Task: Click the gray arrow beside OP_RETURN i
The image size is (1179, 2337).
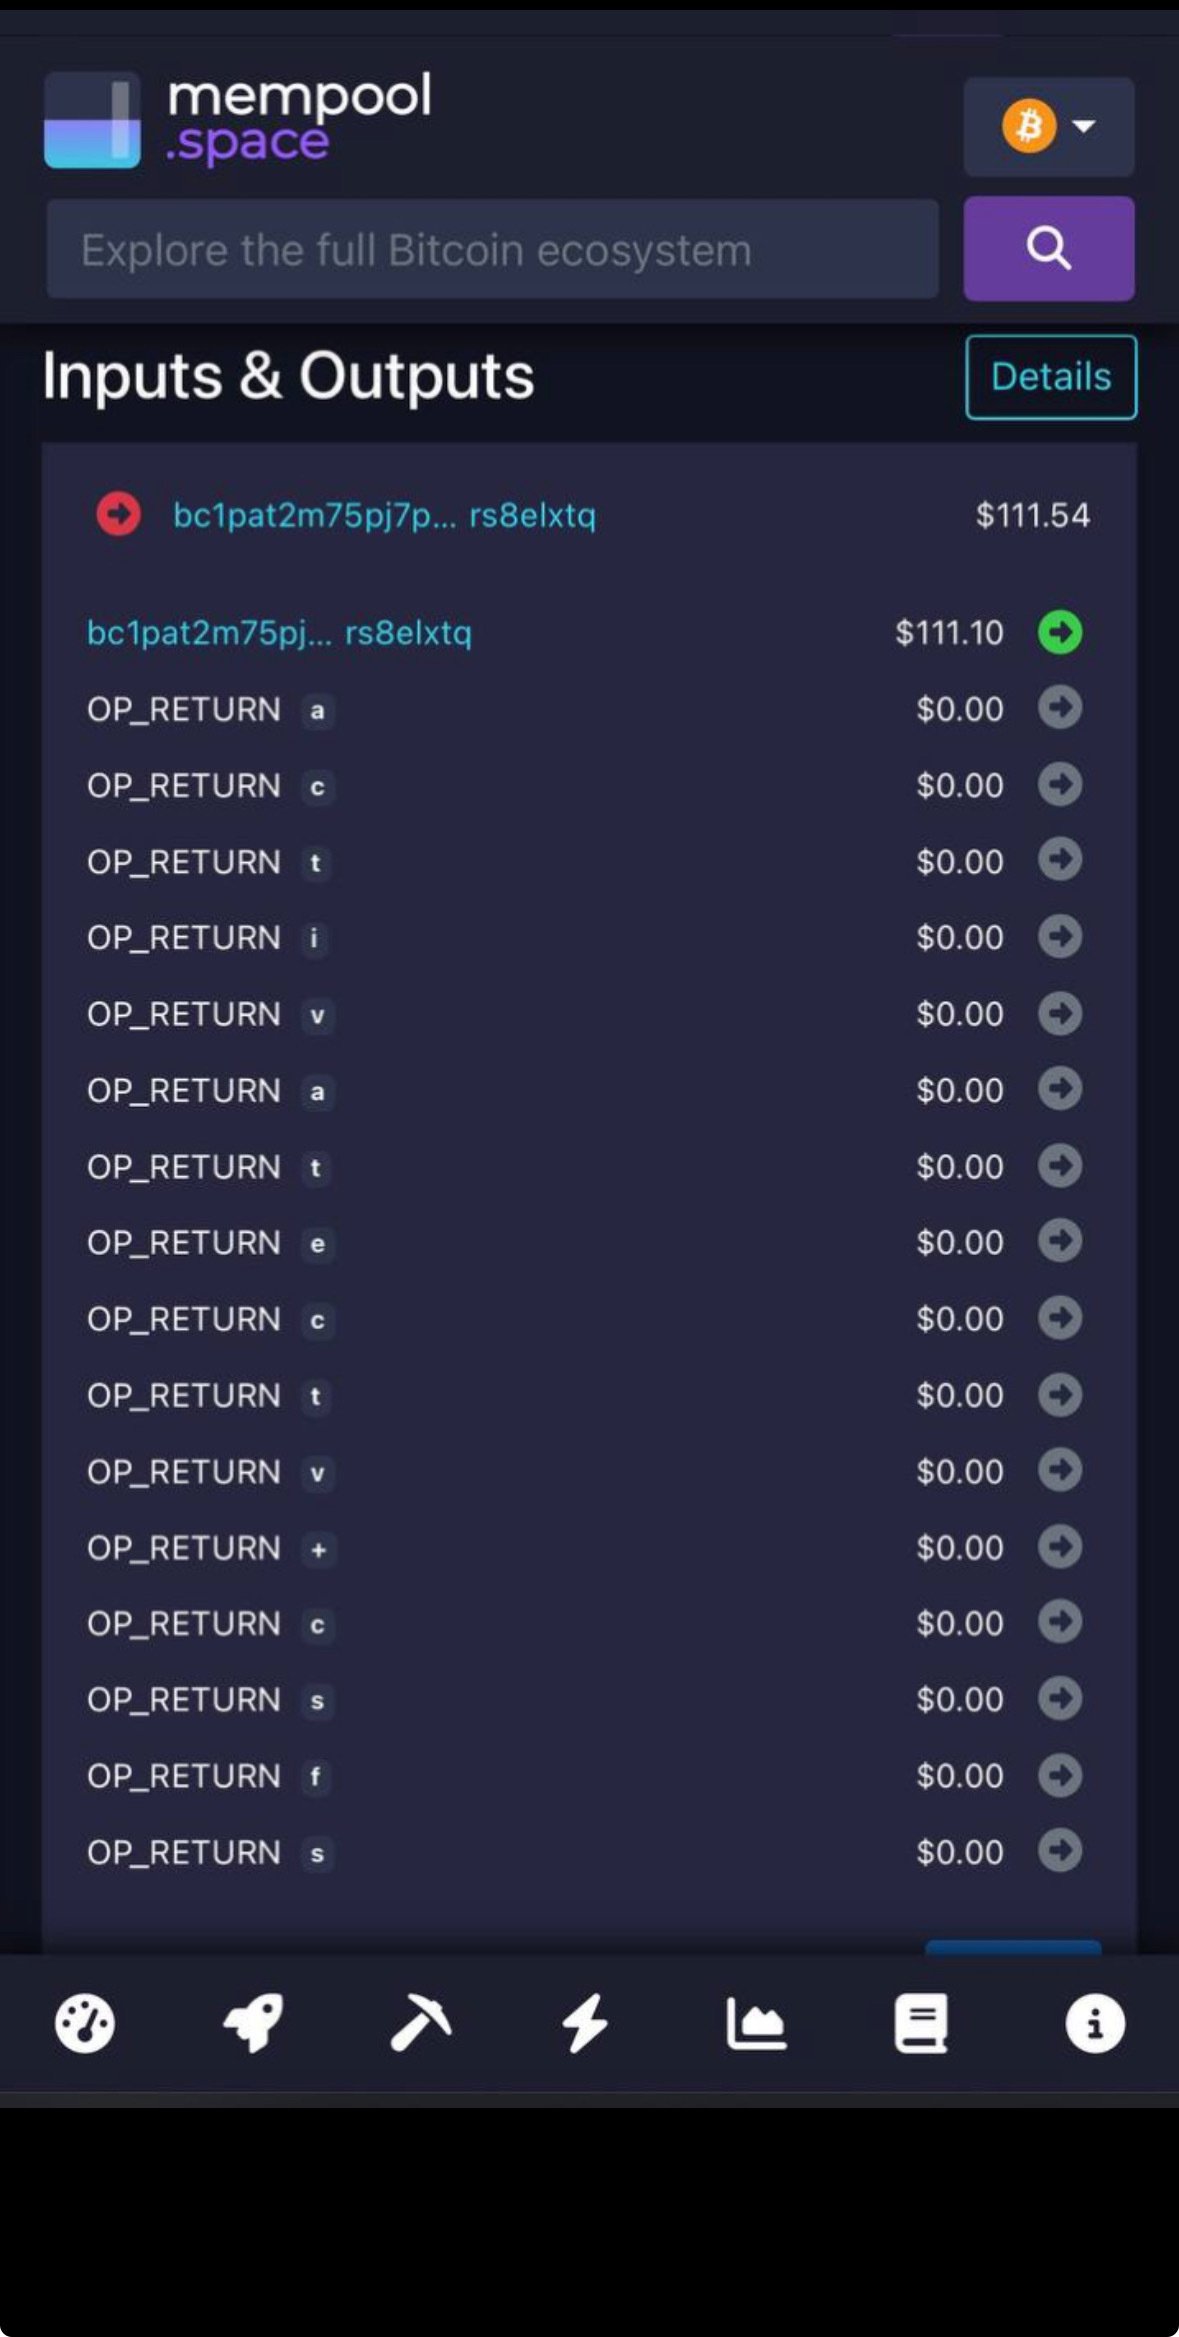Action: [1060, 937]
